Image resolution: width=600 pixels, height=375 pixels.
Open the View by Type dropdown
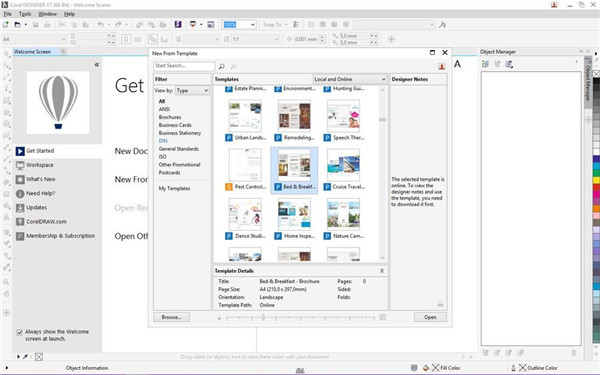(x=192, y=90)
